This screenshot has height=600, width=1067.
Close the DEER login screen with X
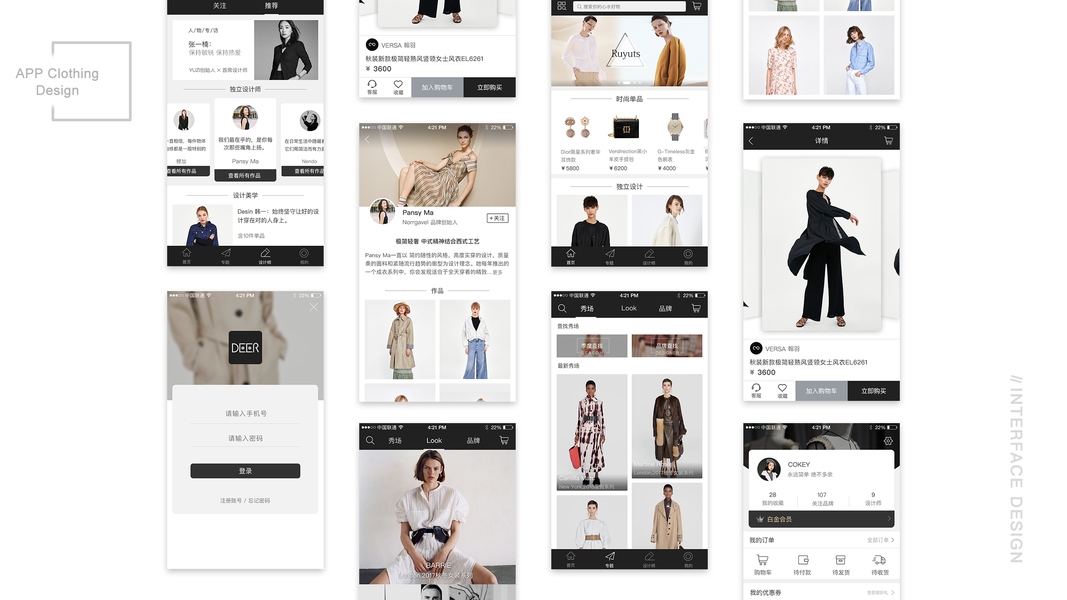click(314, 307)
